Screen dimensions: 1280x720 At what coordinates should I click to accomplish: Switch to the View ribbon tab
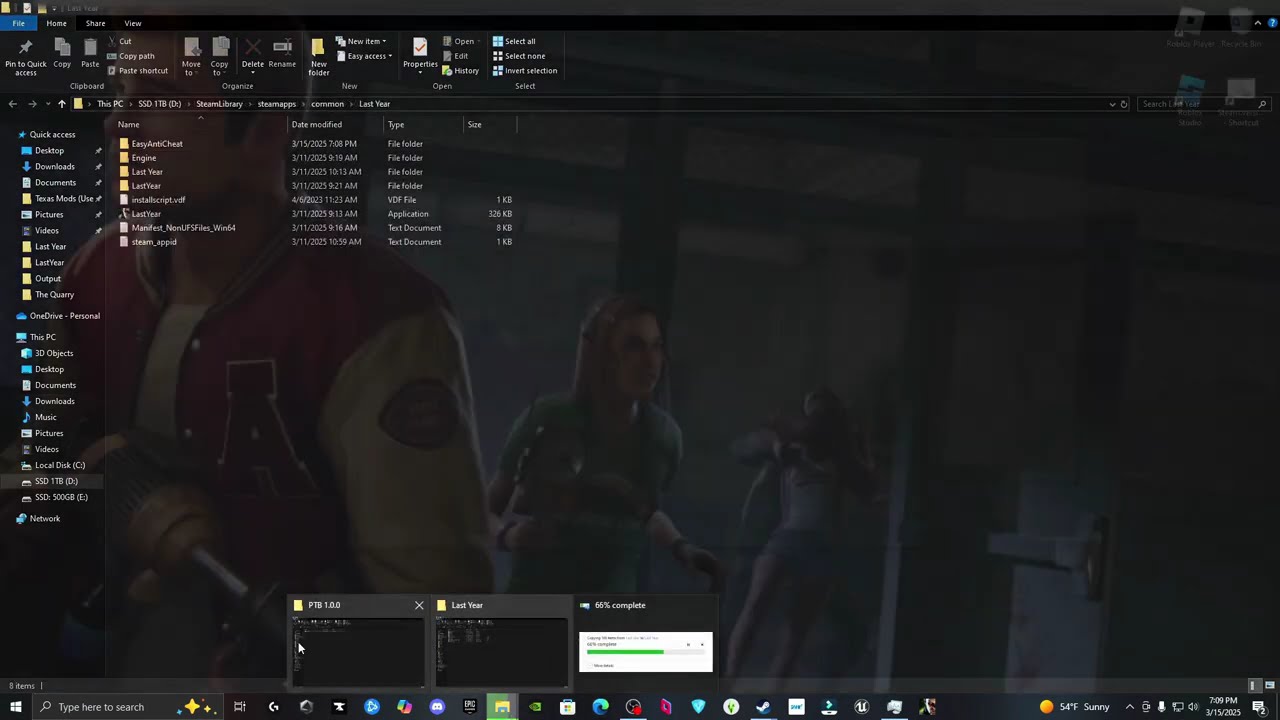[132, 23]
